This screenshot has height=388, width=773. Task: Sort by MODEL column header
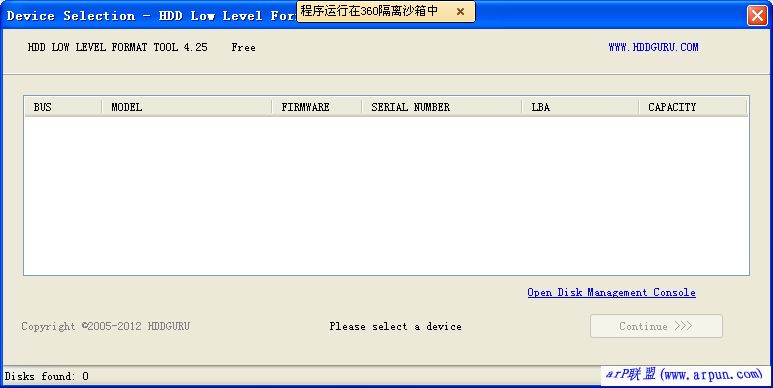[x=187, y=107]
